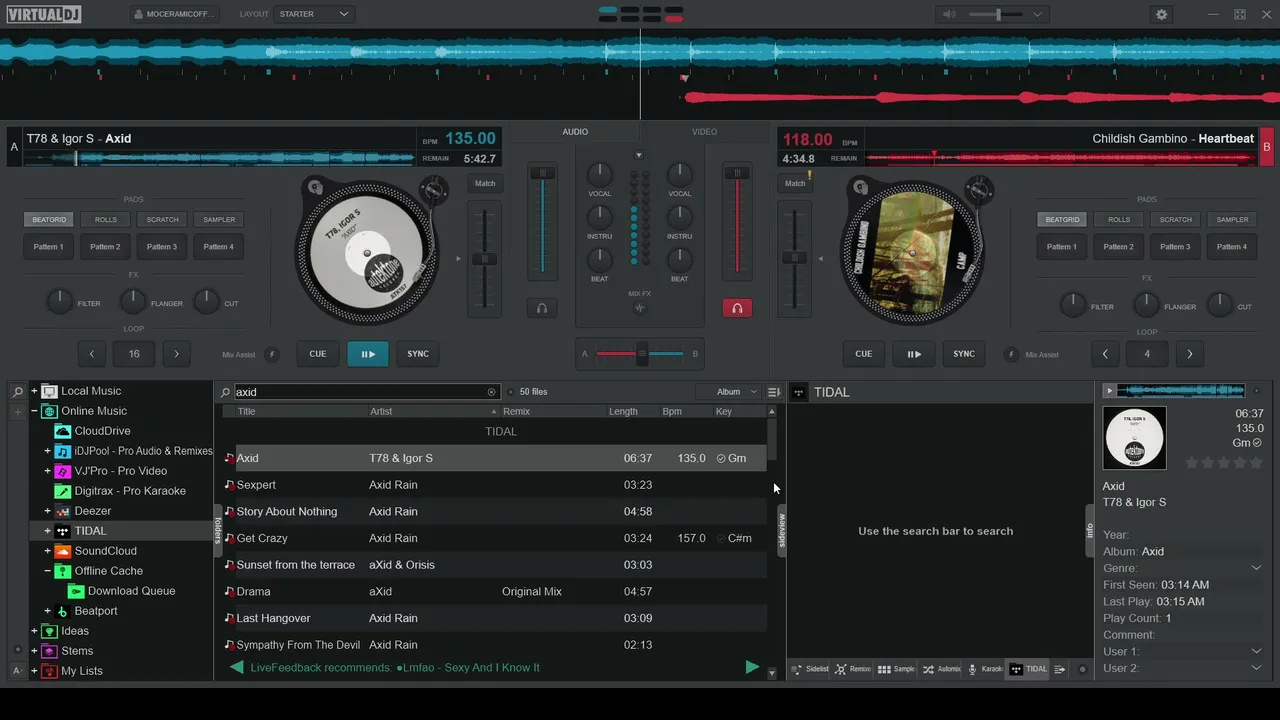The height and width of the screenshot is (720, 1280).
Task: Adjust the crossfader slider
Action: point(640,354)
